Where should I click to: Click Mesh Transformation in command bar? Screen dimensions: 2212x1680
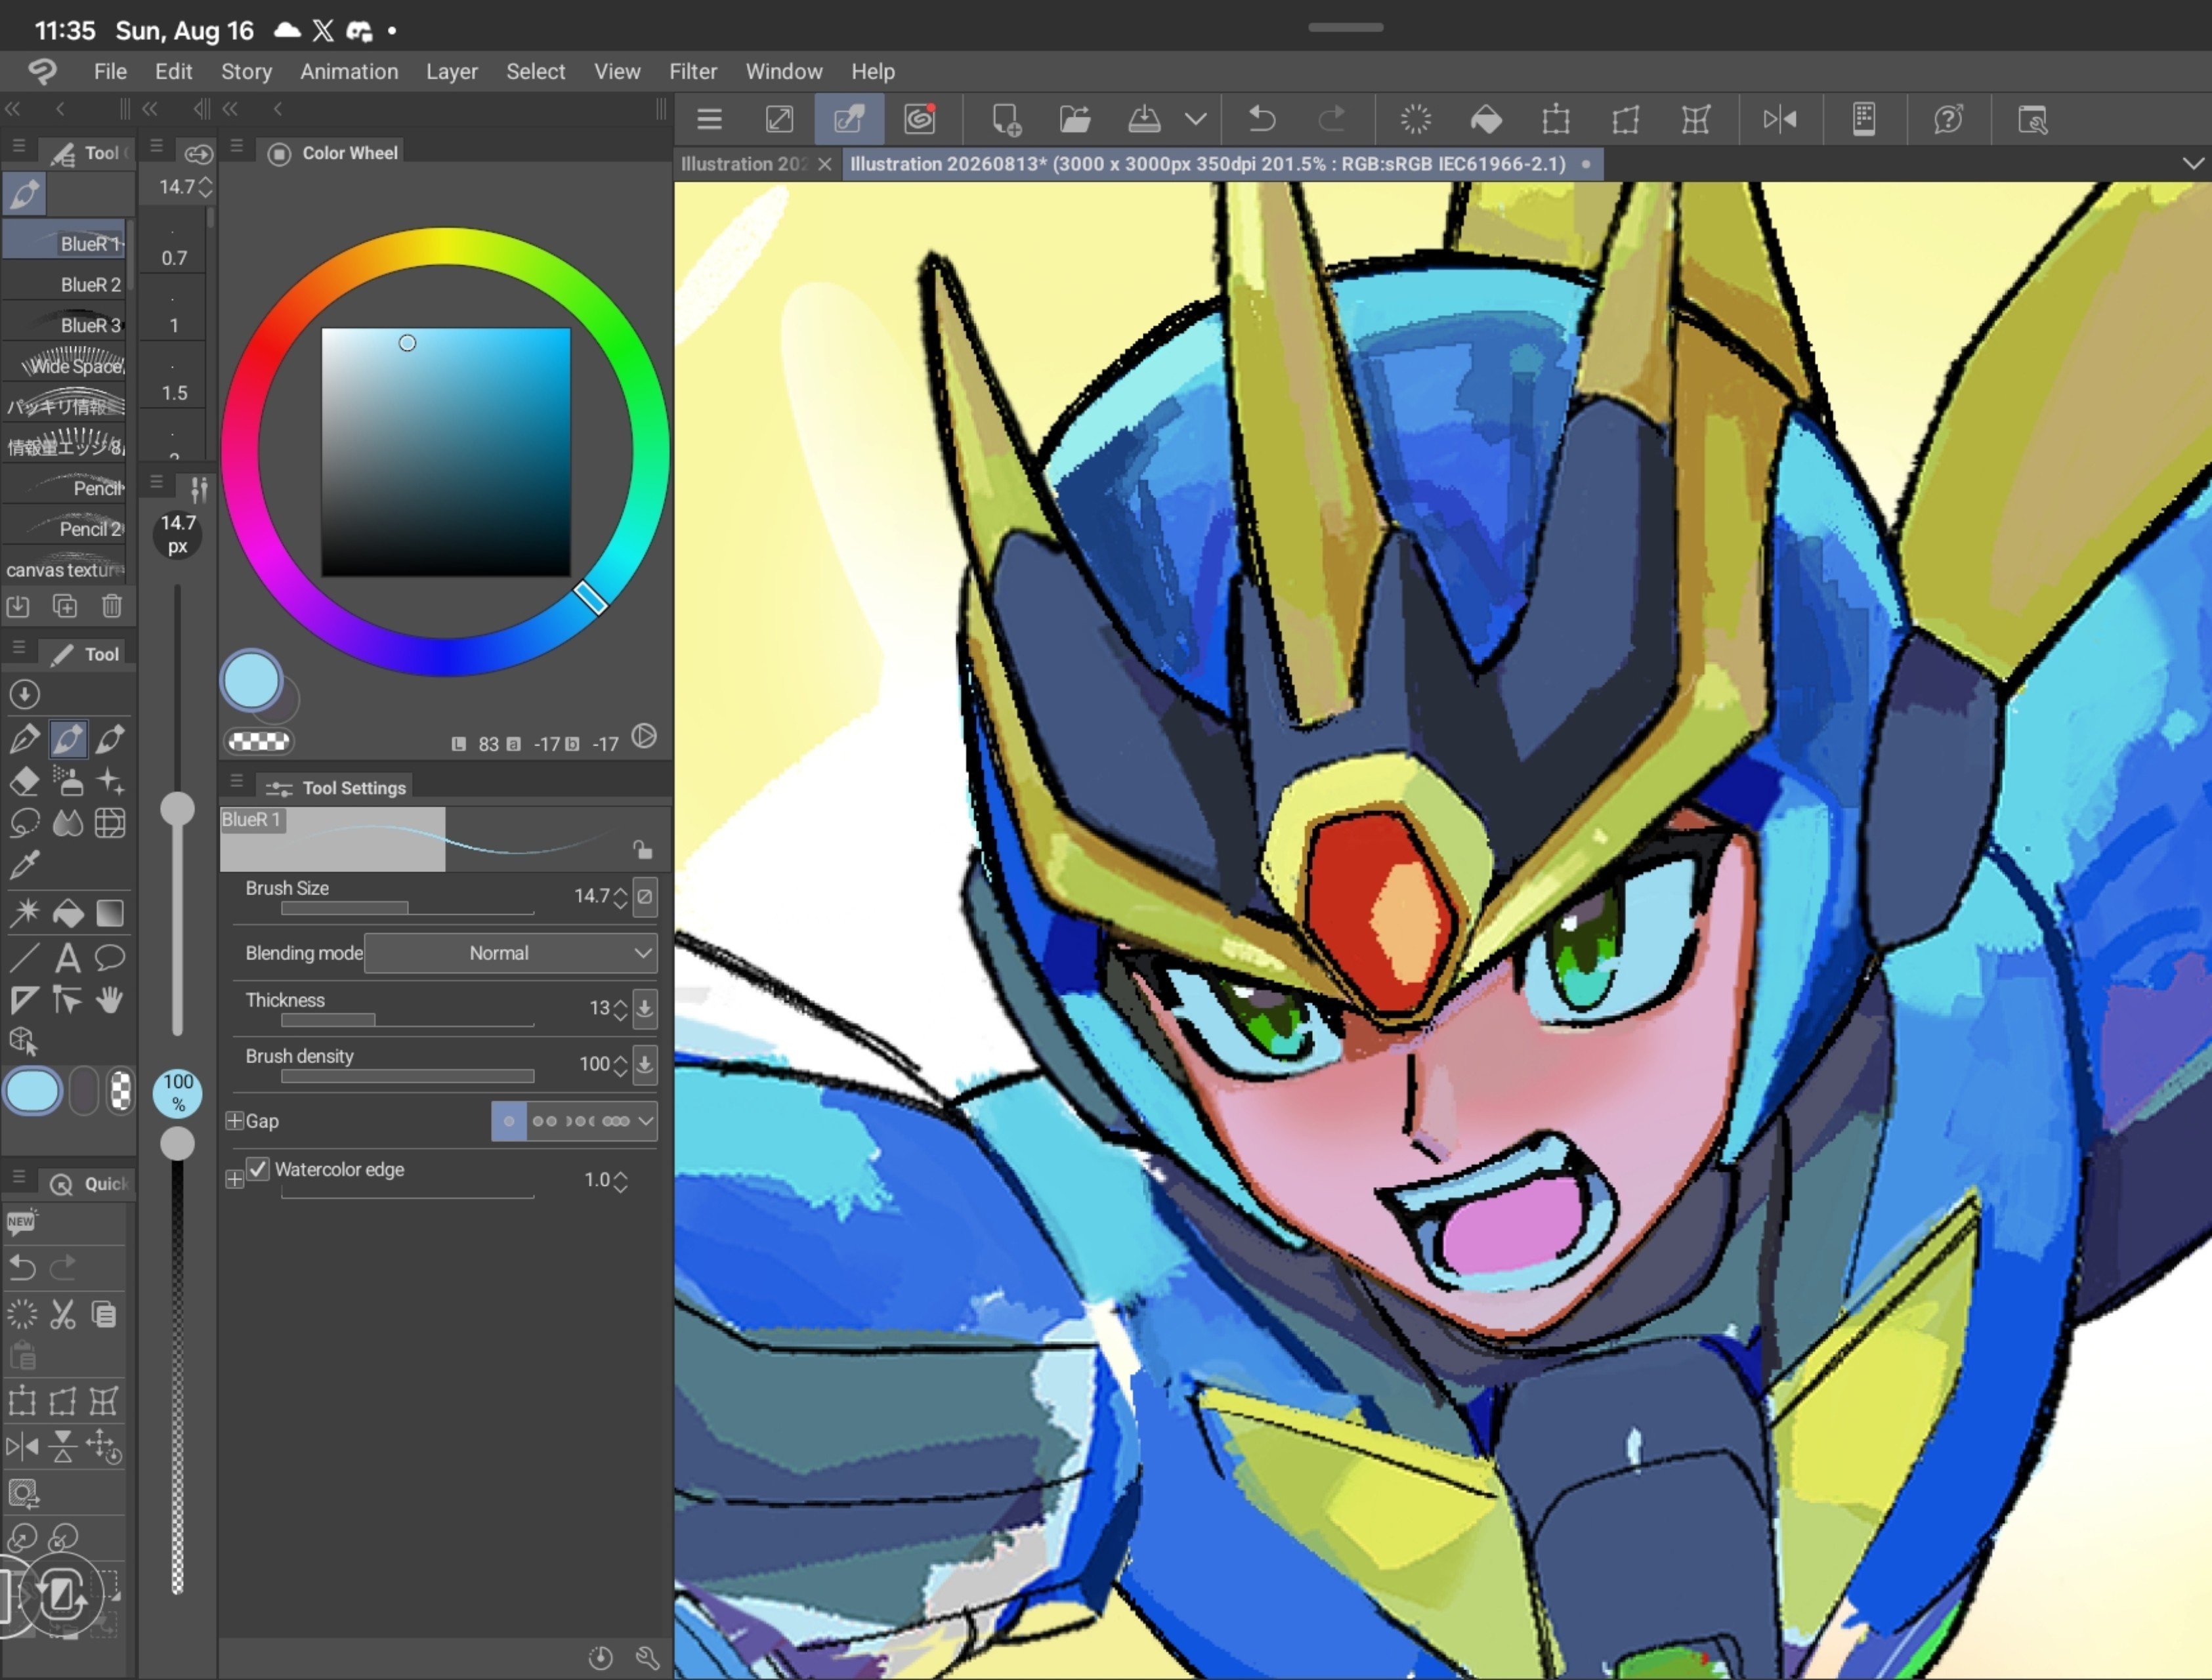pyautogui.click(x=1696, y=120)
